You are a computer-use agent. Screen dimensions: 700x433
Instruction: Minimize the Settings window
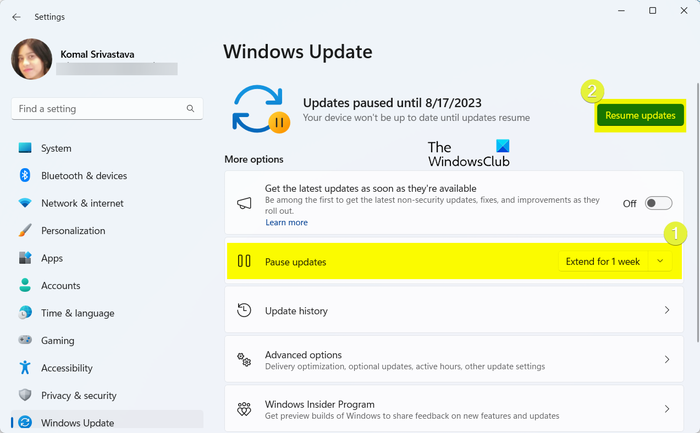(x=621, y=11)
